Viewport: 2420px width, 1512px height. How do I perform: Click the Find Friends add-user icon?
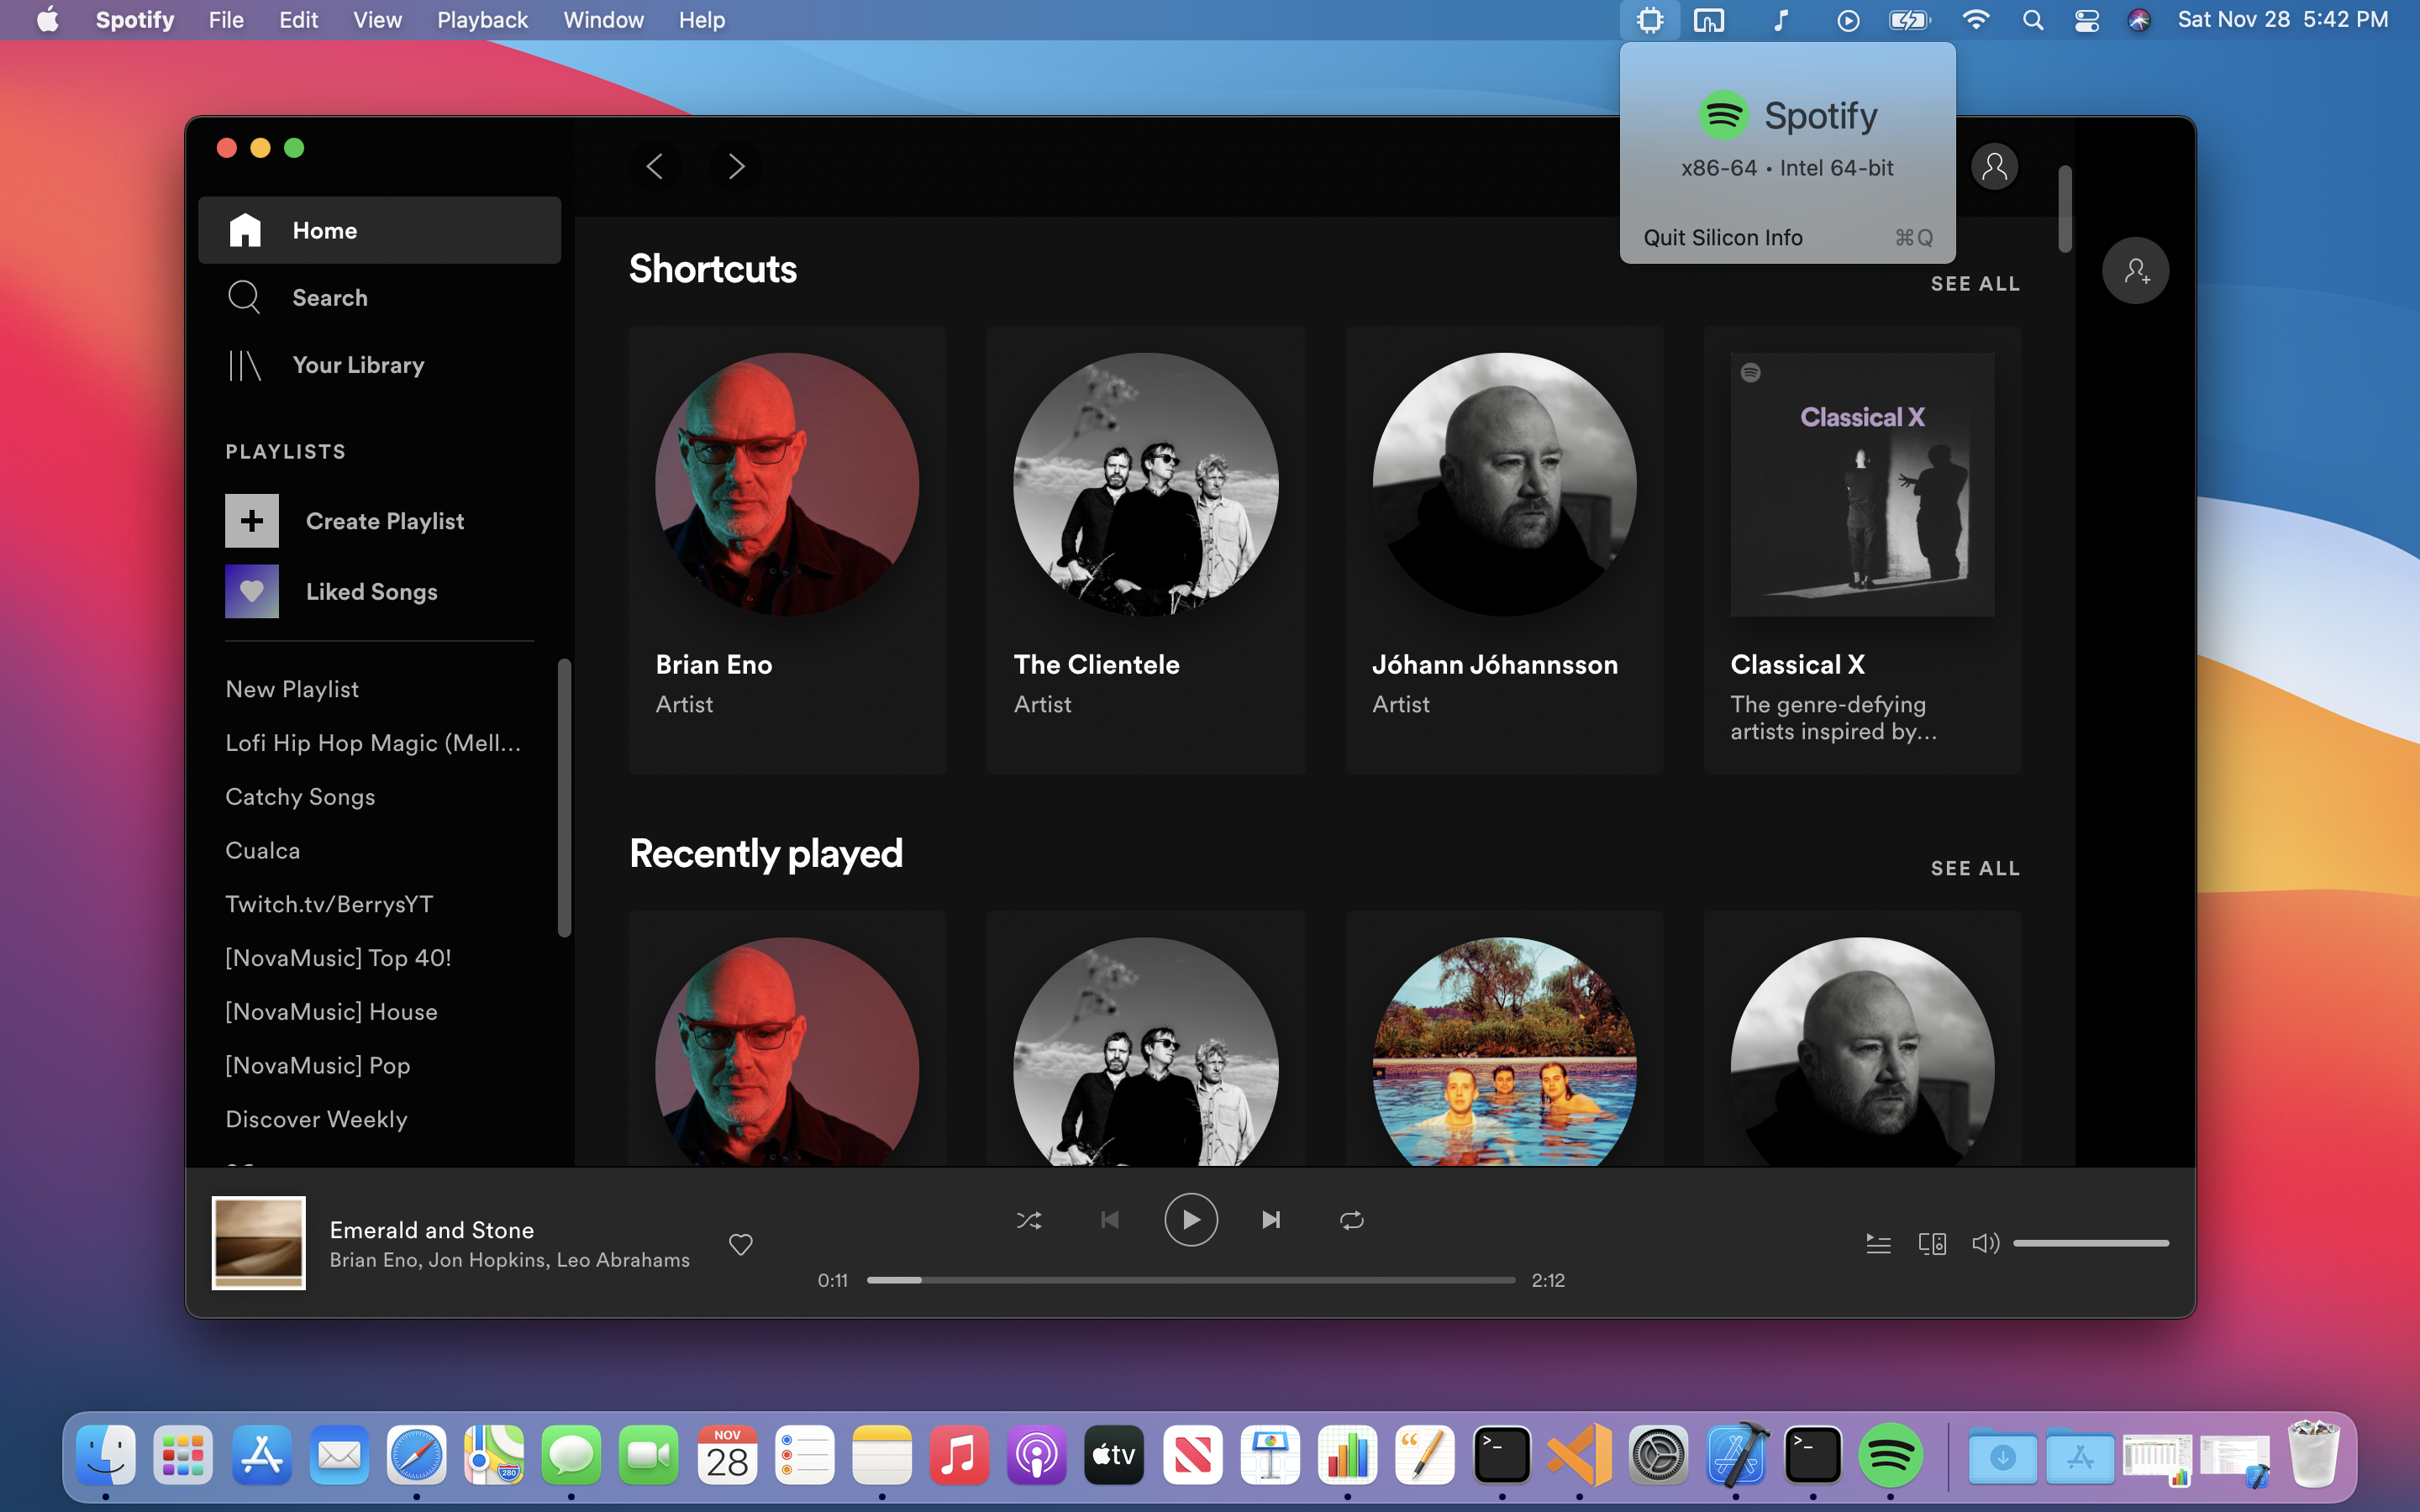click(2135, 271)
